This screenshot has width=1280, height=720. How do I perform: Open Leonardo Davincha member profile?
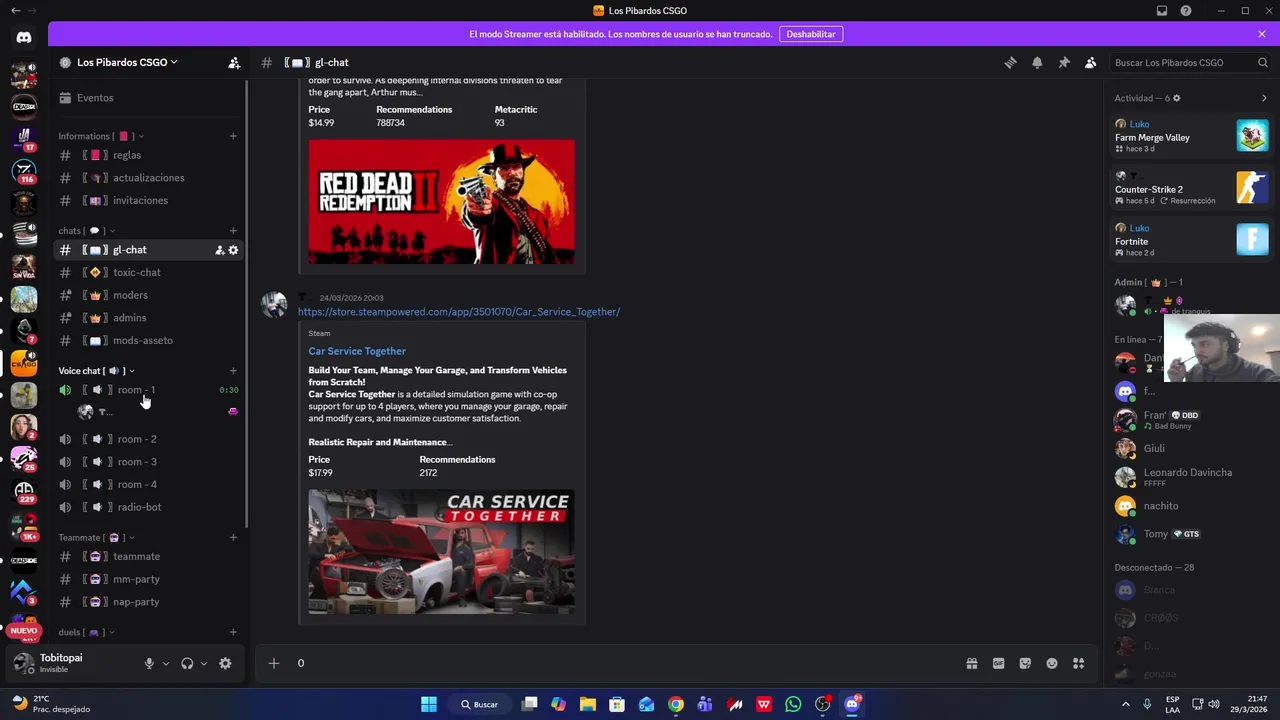pyautogui.click(x=1188, y=477)
